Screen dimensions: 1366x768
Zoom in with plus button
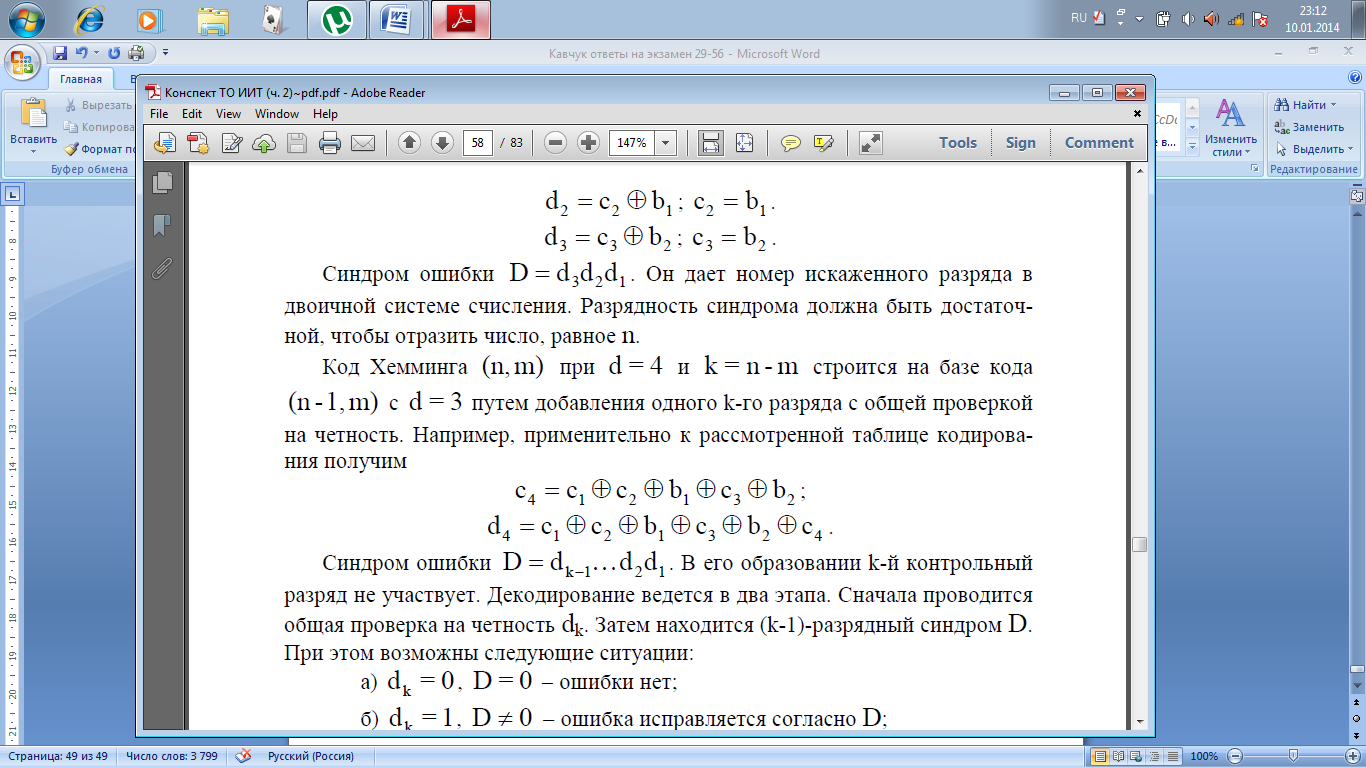[x=589, y=143]
